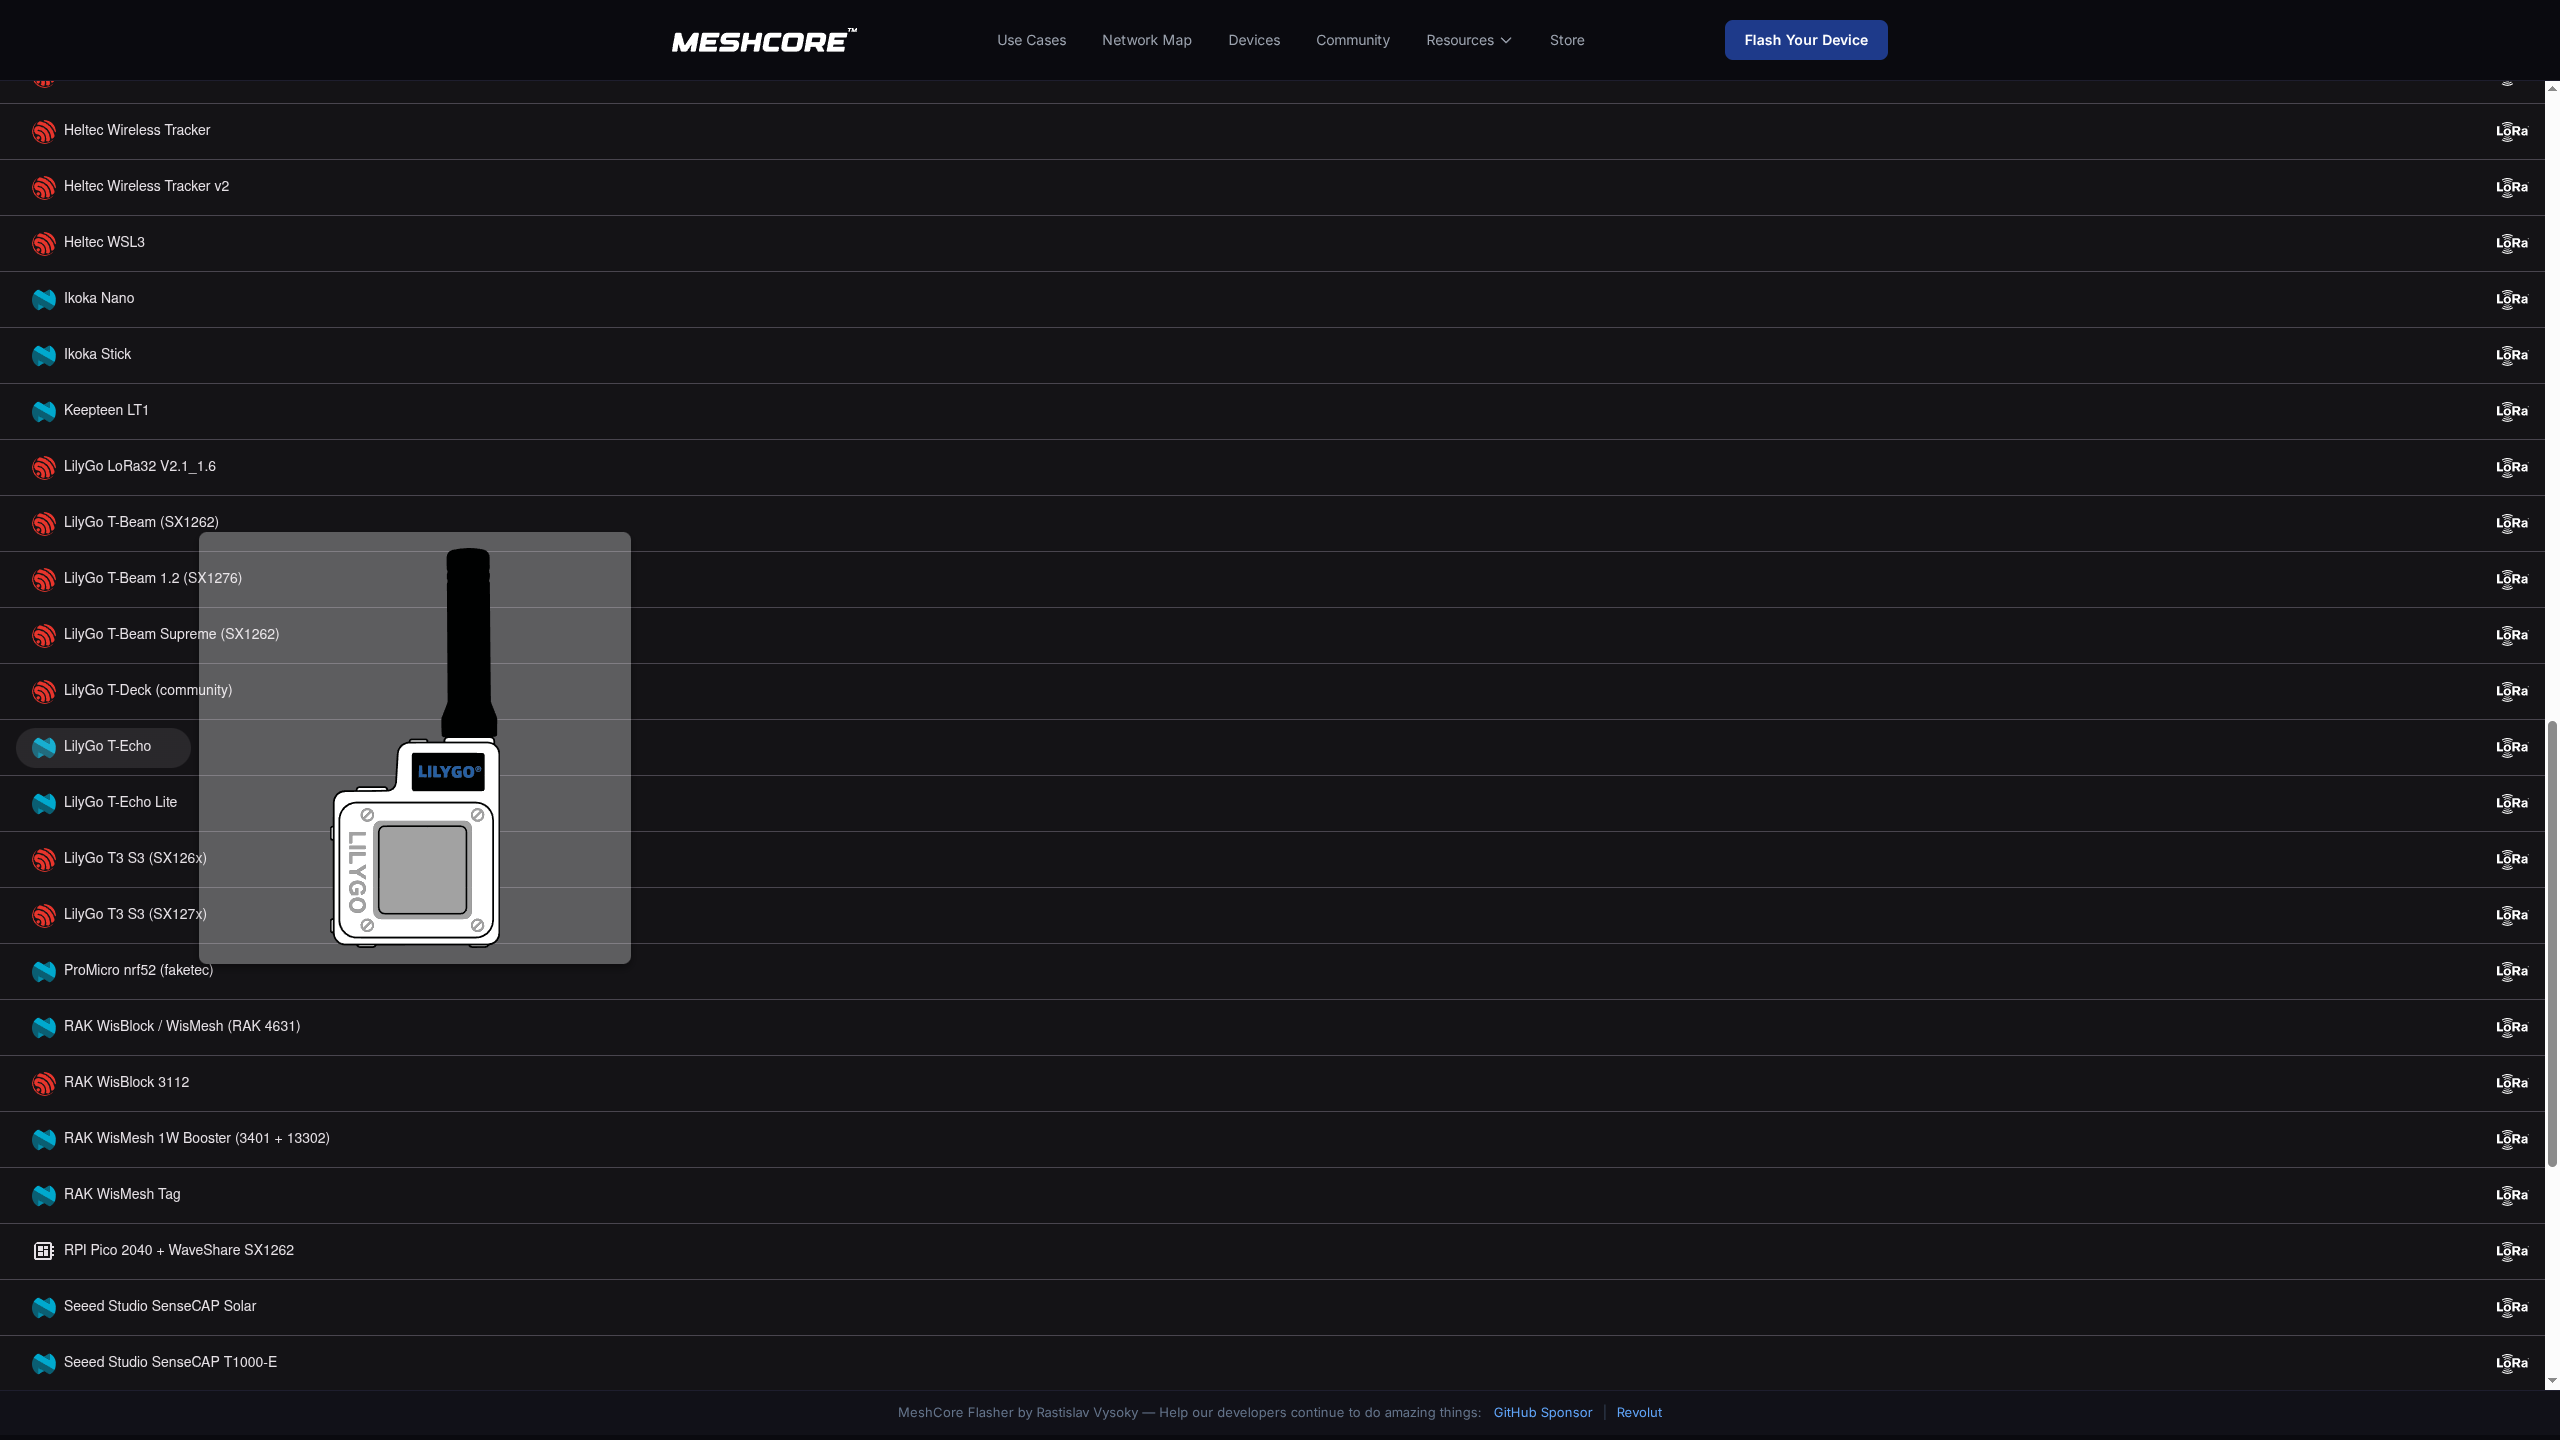Screen dimensions: 2560x1440
Task: Open the Network Map menu item
Action: pos(1146,40)
